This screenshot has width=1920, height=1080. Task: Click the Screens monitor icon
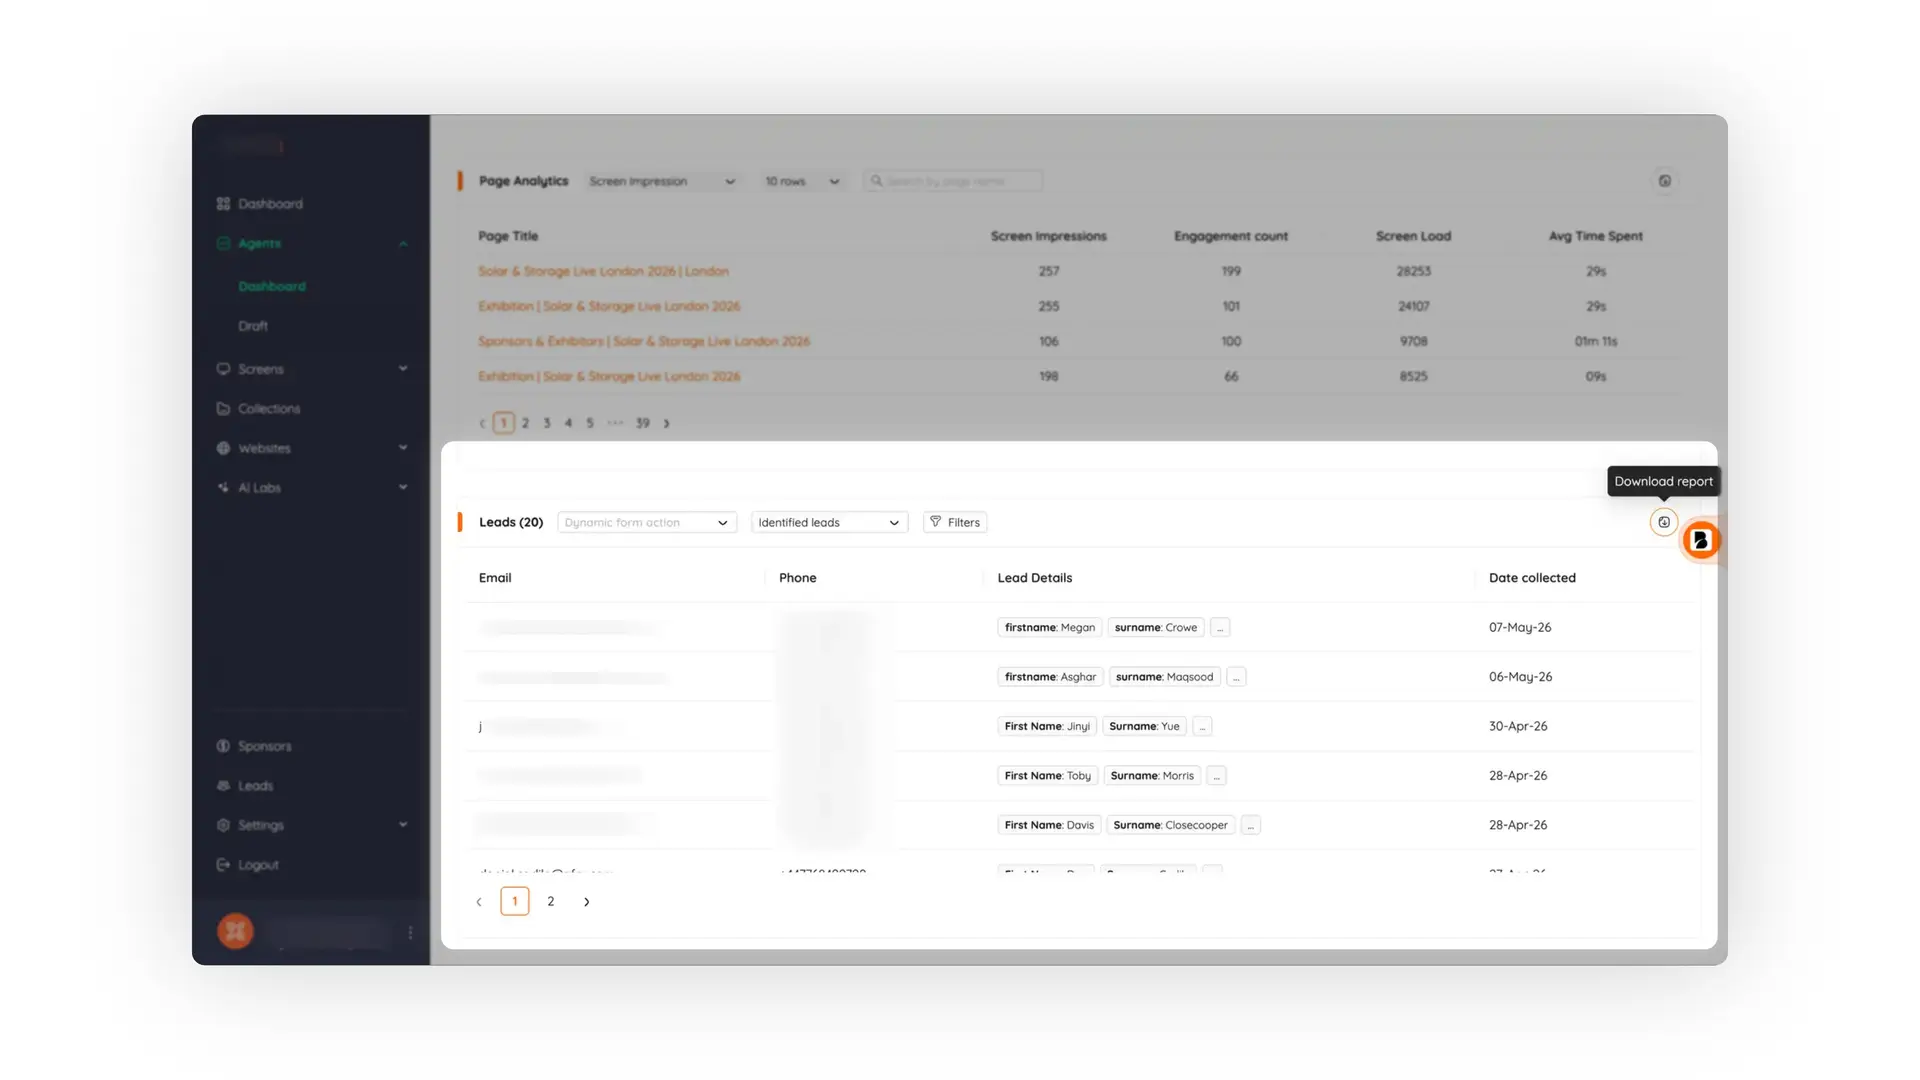(223, 369)
